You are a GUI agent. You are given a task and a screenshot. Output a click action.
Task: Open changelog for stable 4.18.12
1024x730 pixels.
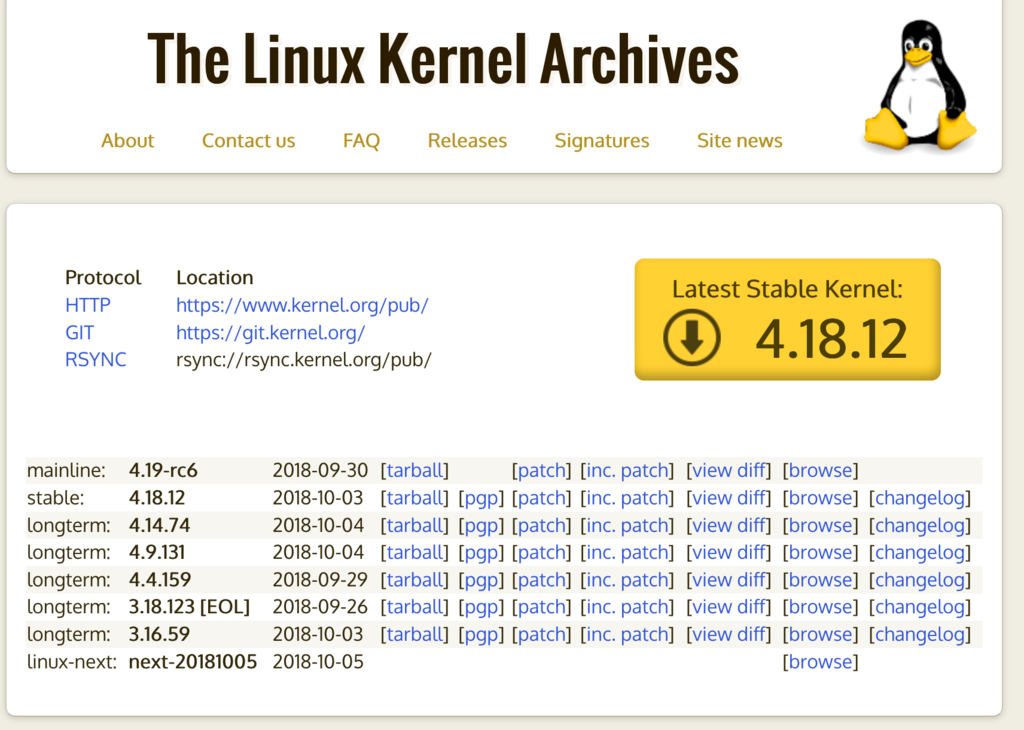tap(920, 498)
